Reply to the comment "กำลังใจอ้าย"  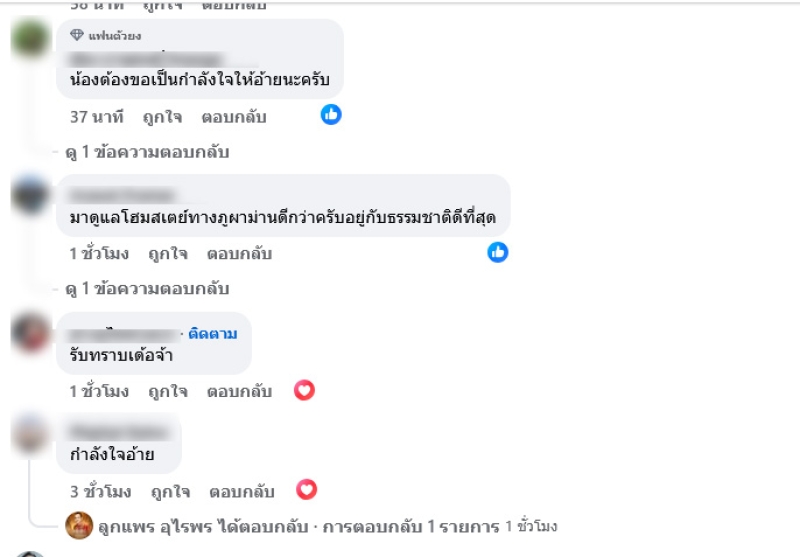point(241,491)
